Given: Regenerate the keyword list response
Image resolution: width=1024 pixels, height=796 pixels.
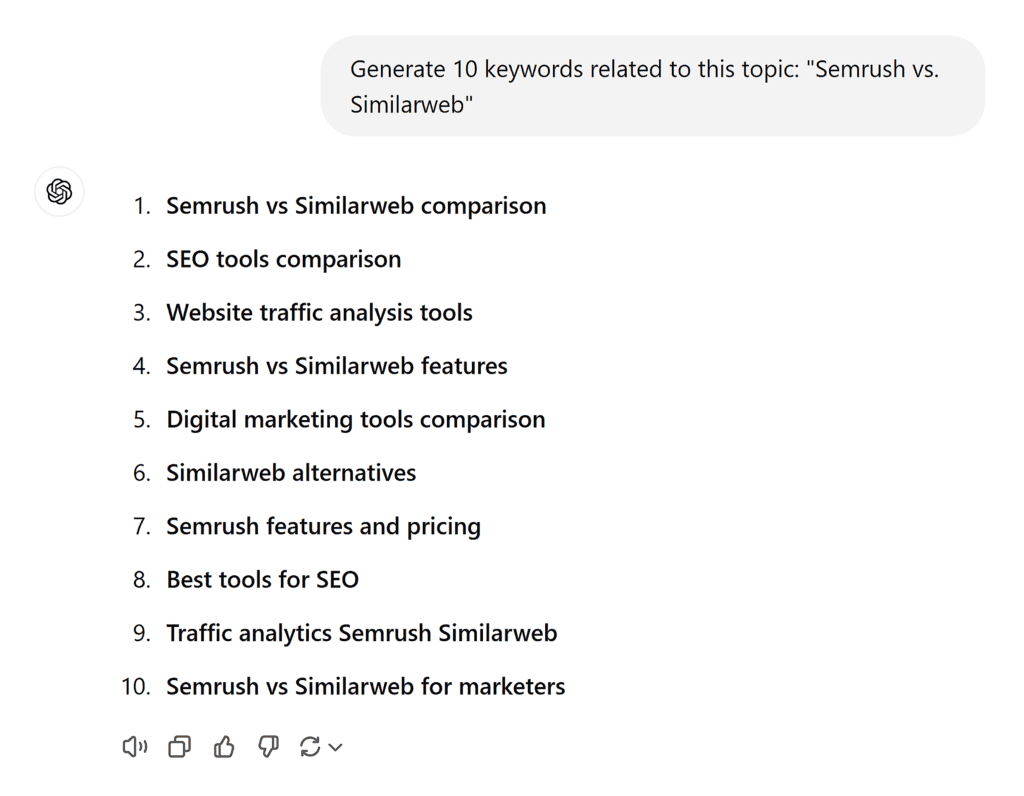Looking at the screenshot, I should point(310,747).
